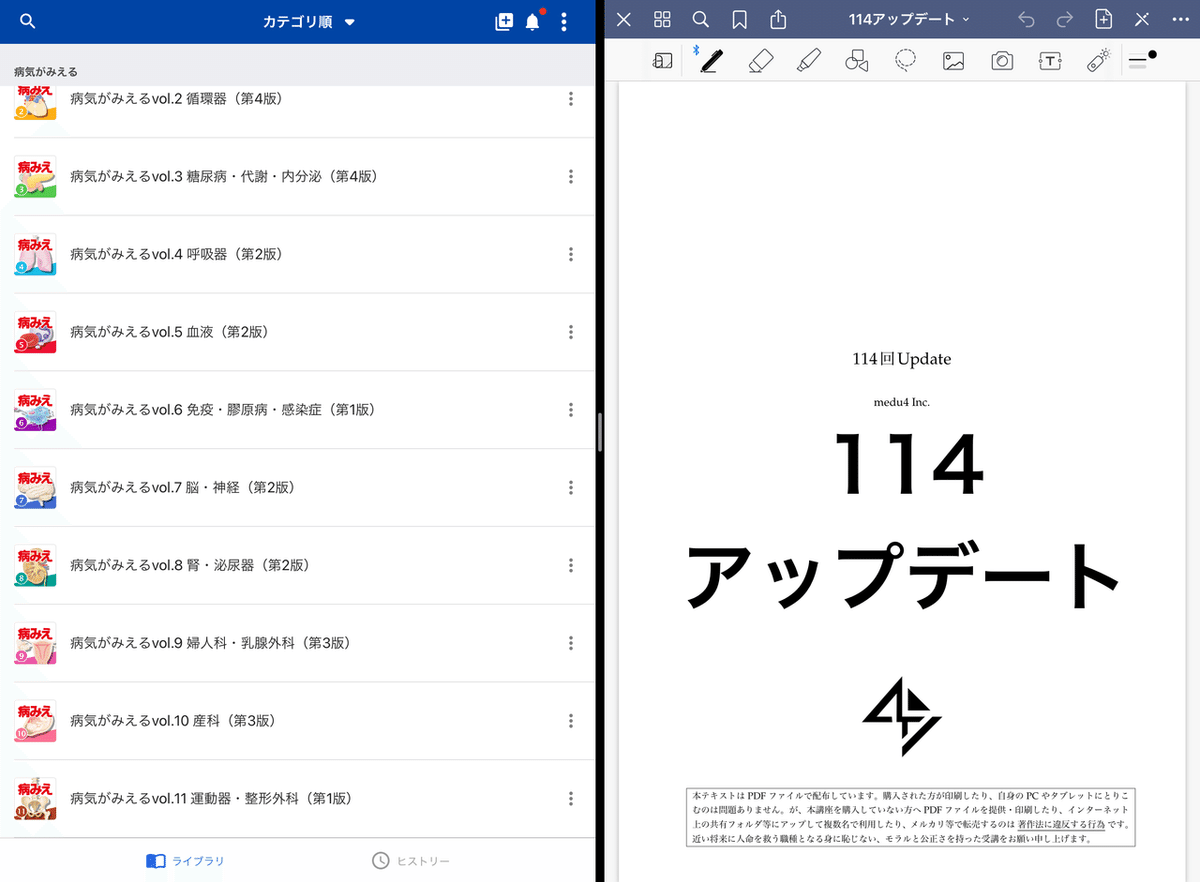The image size is (1200, 882).
Task: Open options for vol.4 呼吸器 row
Action: pos(571,254)
